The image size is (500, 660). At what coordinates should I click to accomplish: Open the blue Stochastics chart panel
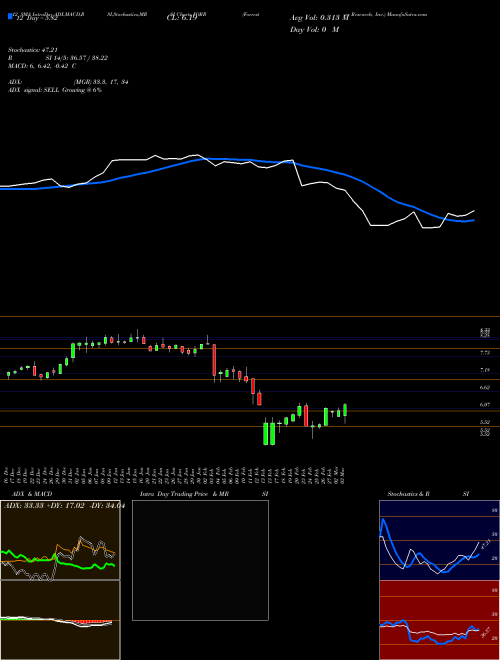click(x=439, y=540)
